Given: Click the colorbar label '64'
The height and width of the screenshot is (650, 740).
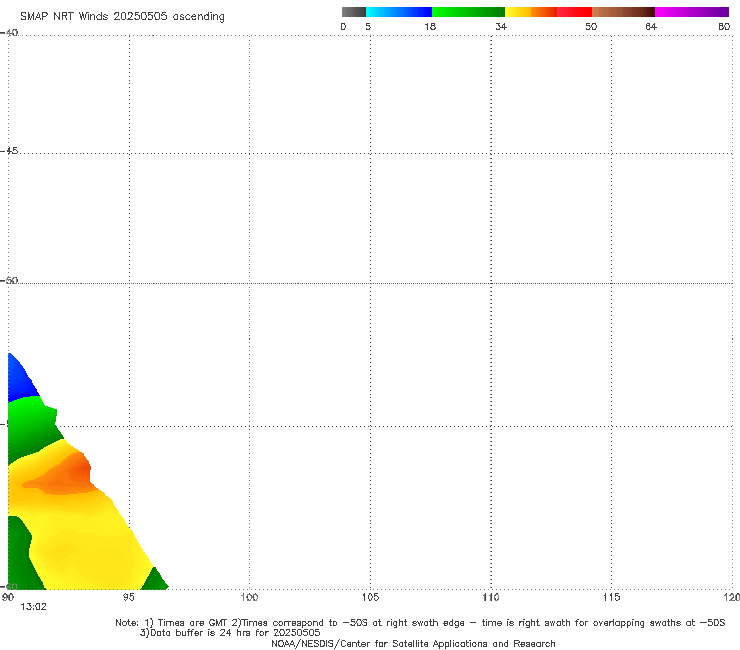Looking at the screenshot, I should click(x=651, y=26).
